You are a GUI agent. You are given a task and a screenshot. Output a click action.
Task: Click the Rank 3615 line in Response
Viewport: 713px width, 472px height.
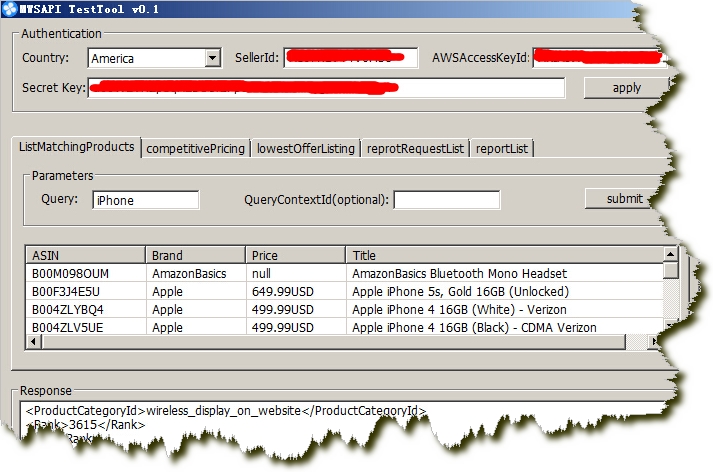pyautogui.click(x=85, y=425)
